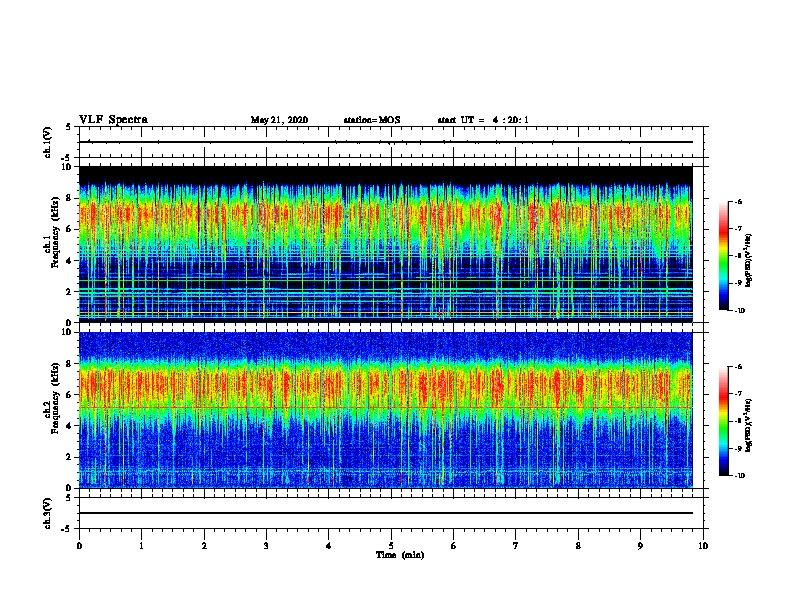Click the "9" tick on the time axis
This screenshot has width=792, height=612.
pos(640,546)
